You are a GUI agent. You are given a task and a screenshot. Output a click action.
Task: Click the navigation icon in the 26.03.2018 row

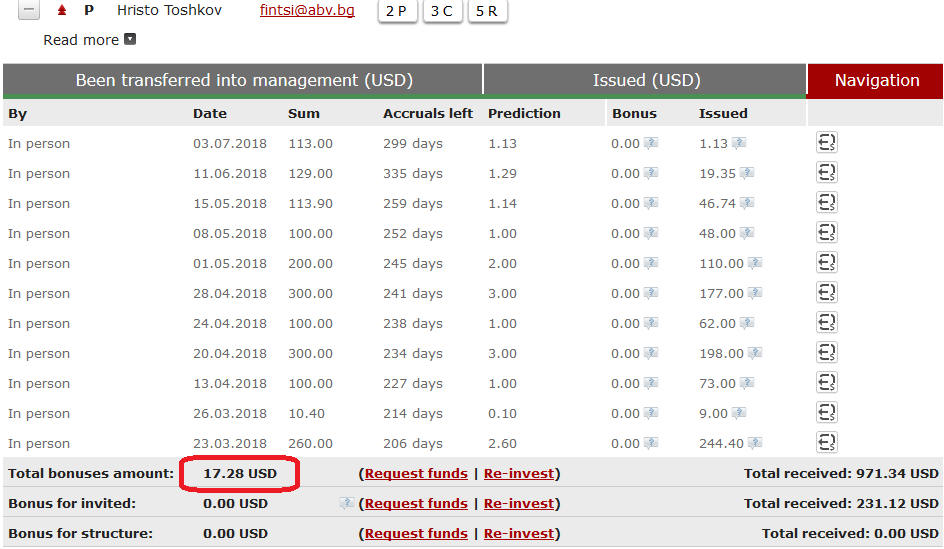point(827,413)
